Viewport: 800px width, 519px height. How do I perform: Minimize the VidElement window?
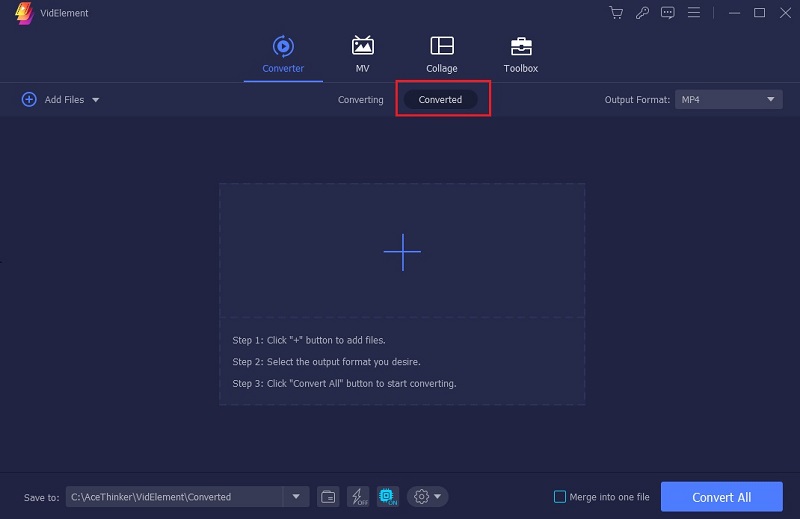[x=734, y=13]
